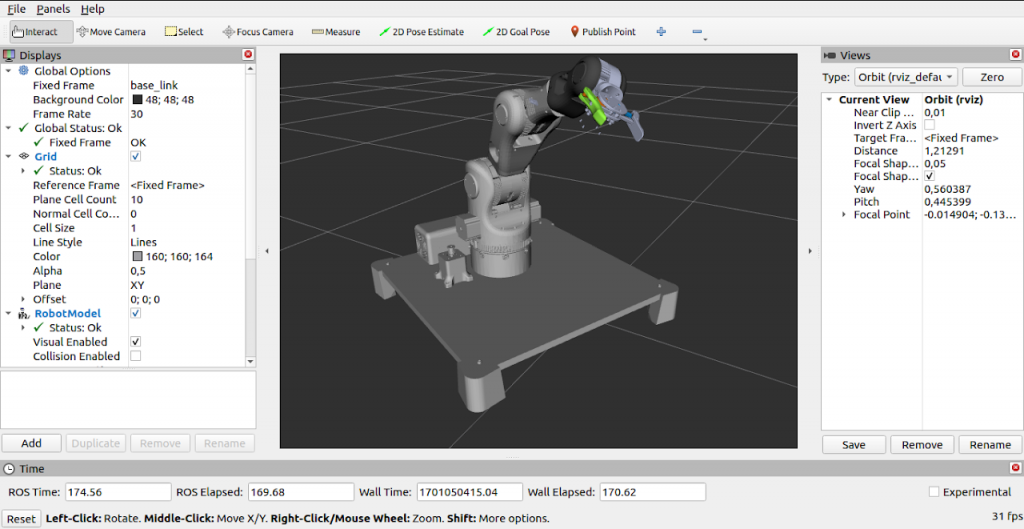Viewport: 1024px width, 529px height.
Task: Open the Panels menu
Action: click(53, 9)
